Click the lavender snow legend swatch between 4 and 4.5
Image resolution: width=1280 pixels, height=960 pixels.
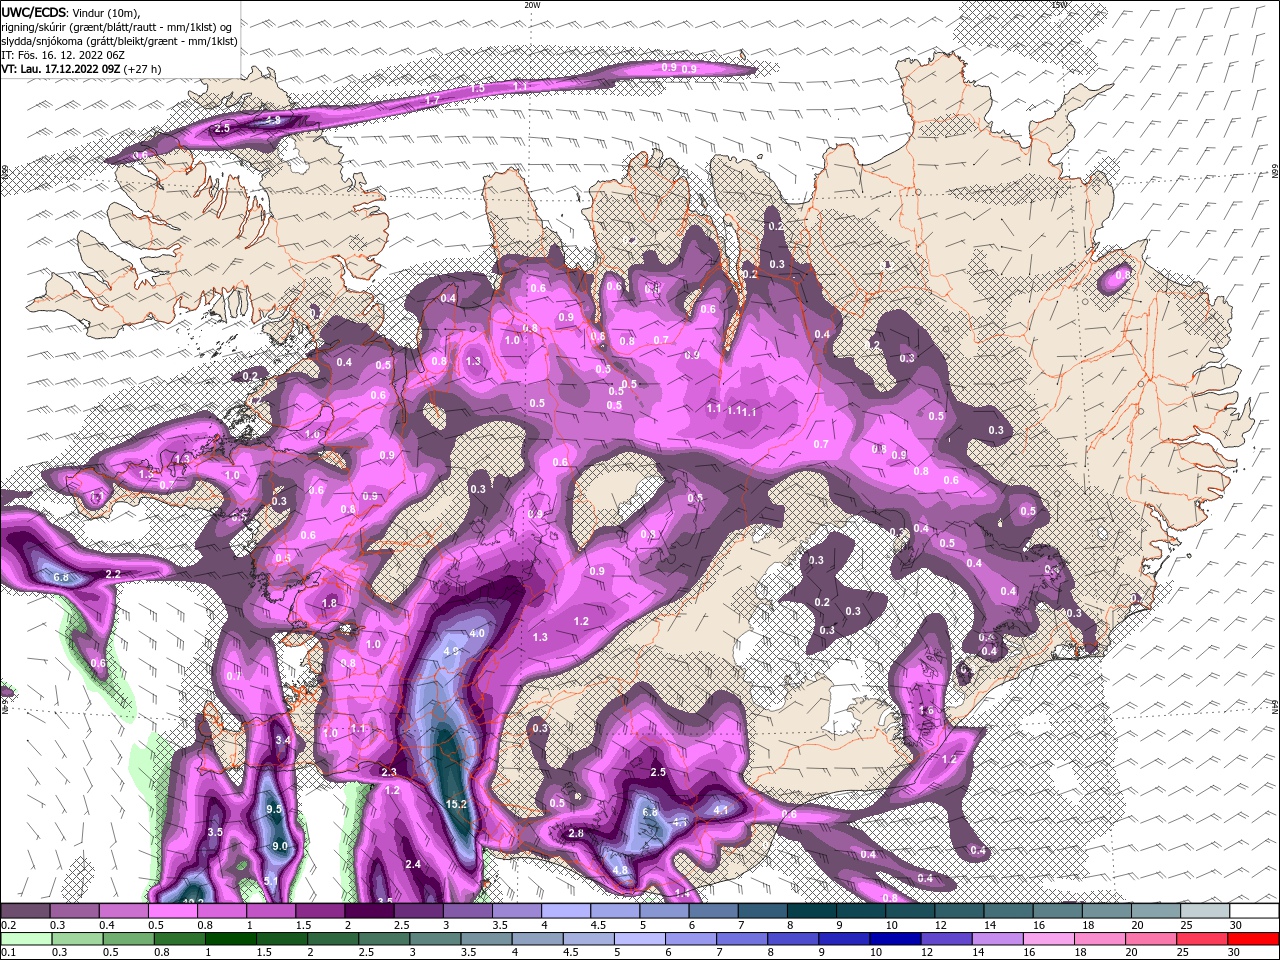(x=566, y=911)
